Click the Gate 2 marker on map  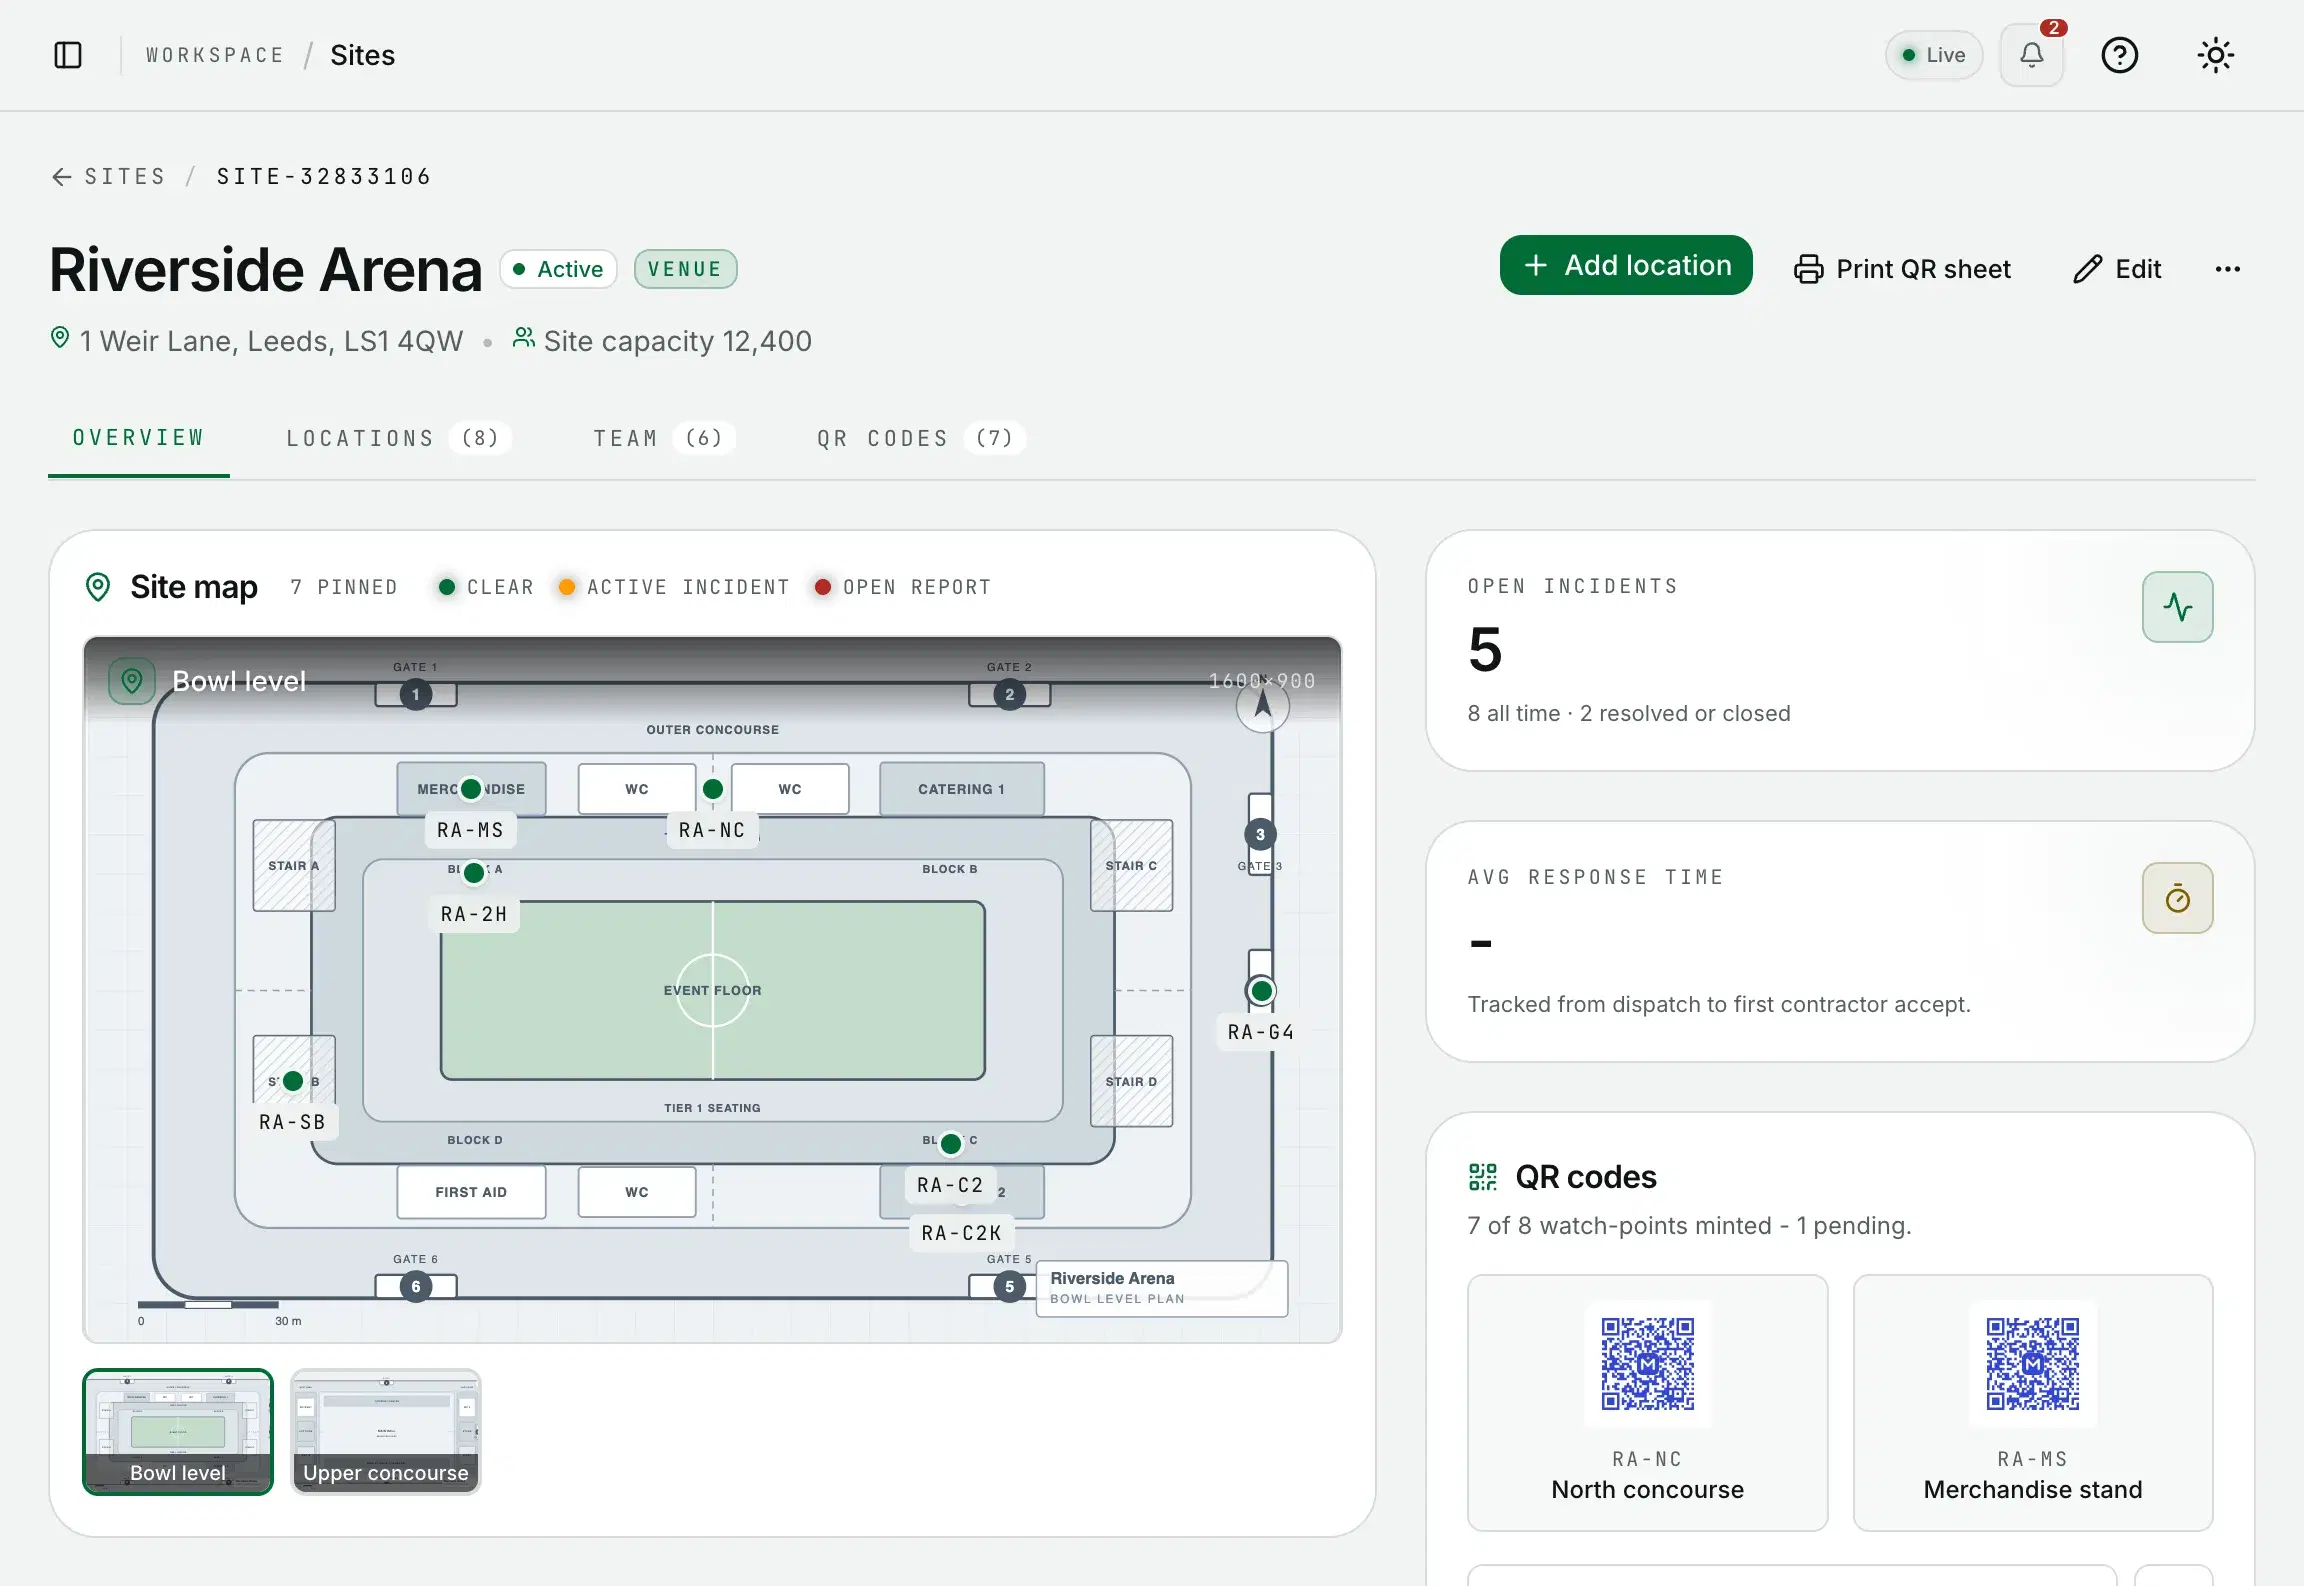pyautogui.click(x=1009, y=694)
